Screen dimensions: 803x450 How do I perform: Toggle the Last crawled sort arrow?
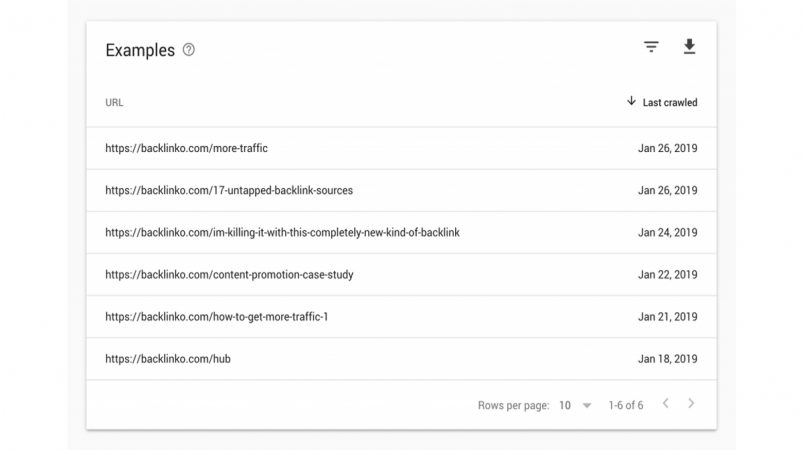(x=631, y=101)
